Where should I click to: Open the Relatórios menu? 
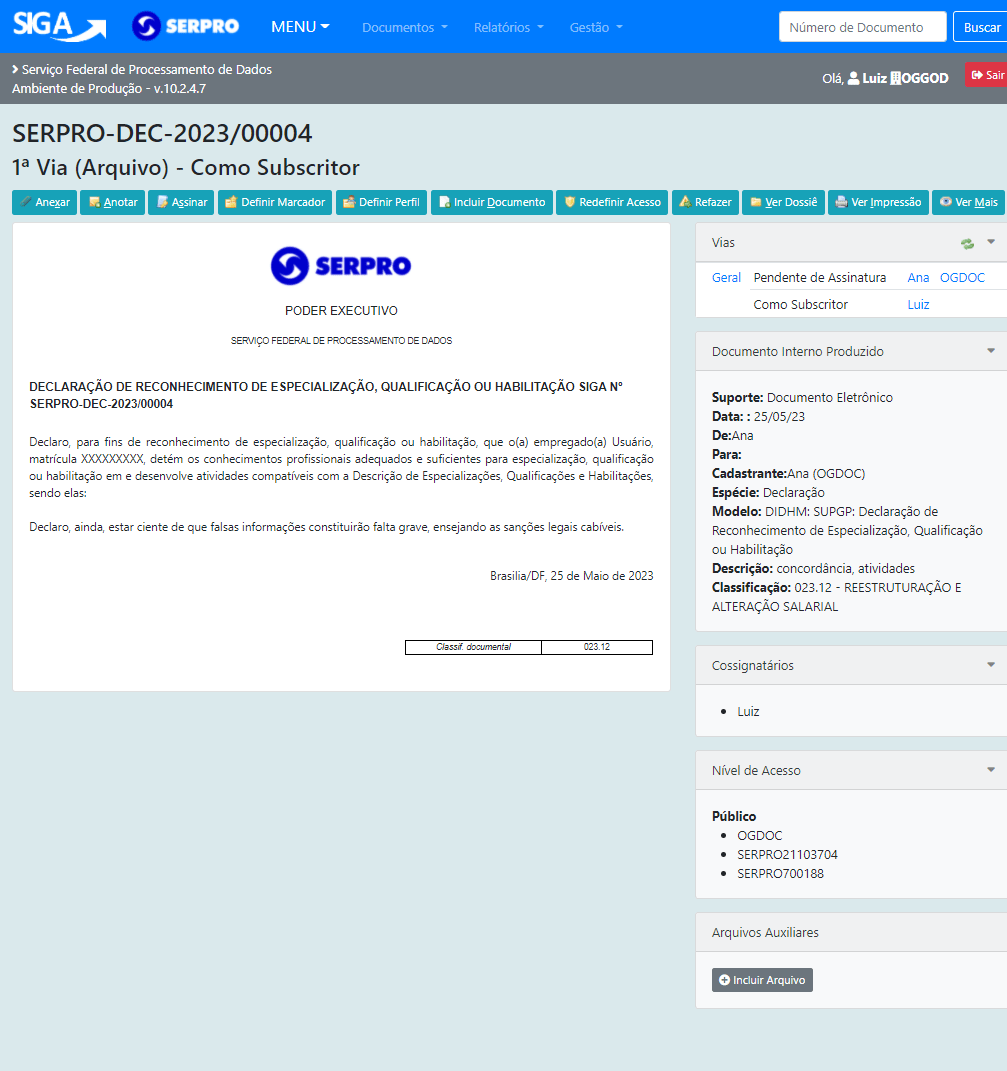(x=508, y=27)
